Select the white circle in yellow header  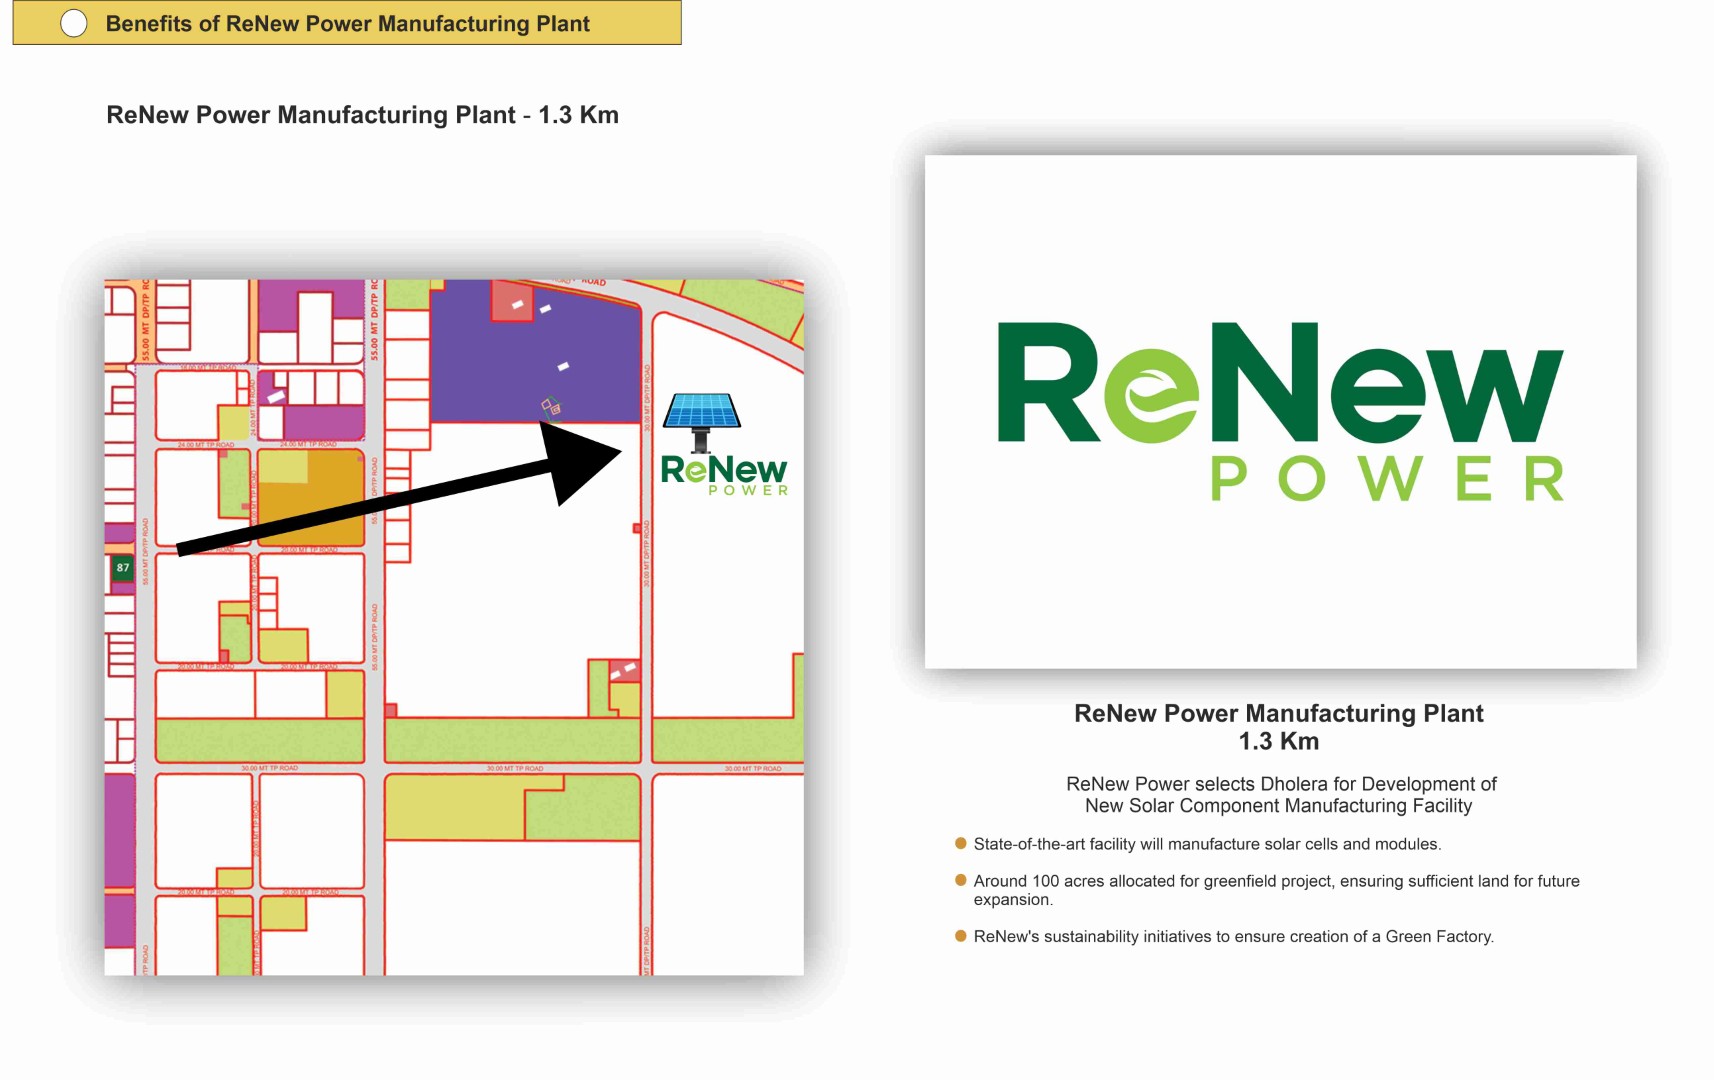click(x=74, y=24)
